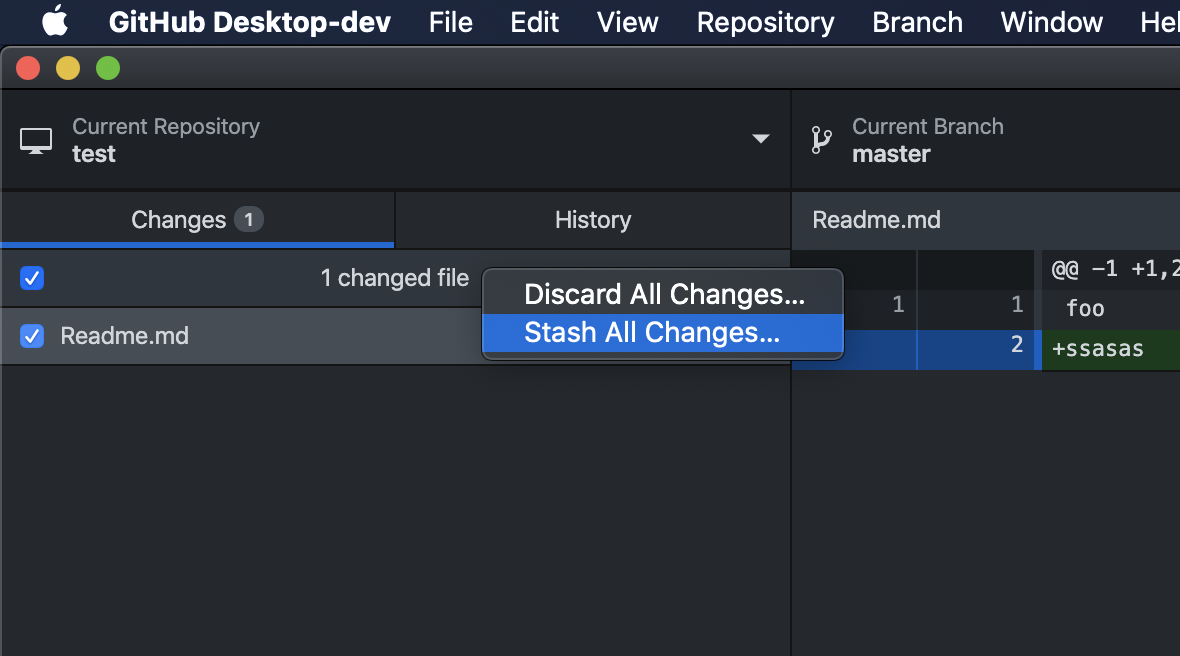Select line 2 in the diff gutter
This screenshot has height=656, width=1180.
point(1016,347)
